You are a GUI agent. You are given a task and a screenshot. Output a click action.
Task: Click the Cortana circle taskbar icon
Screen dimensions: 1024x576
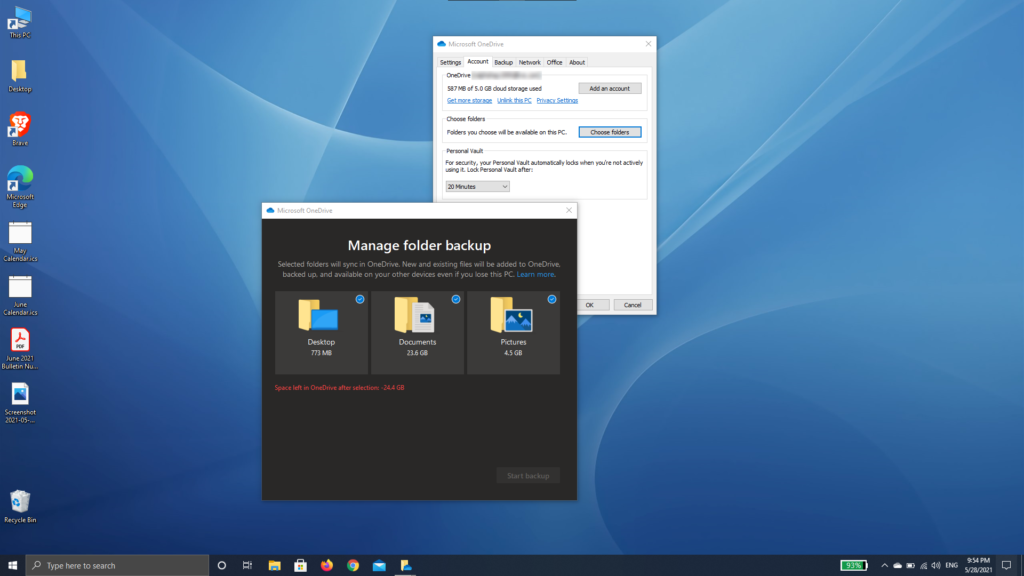pyautogui.click(x=221, y=566)
